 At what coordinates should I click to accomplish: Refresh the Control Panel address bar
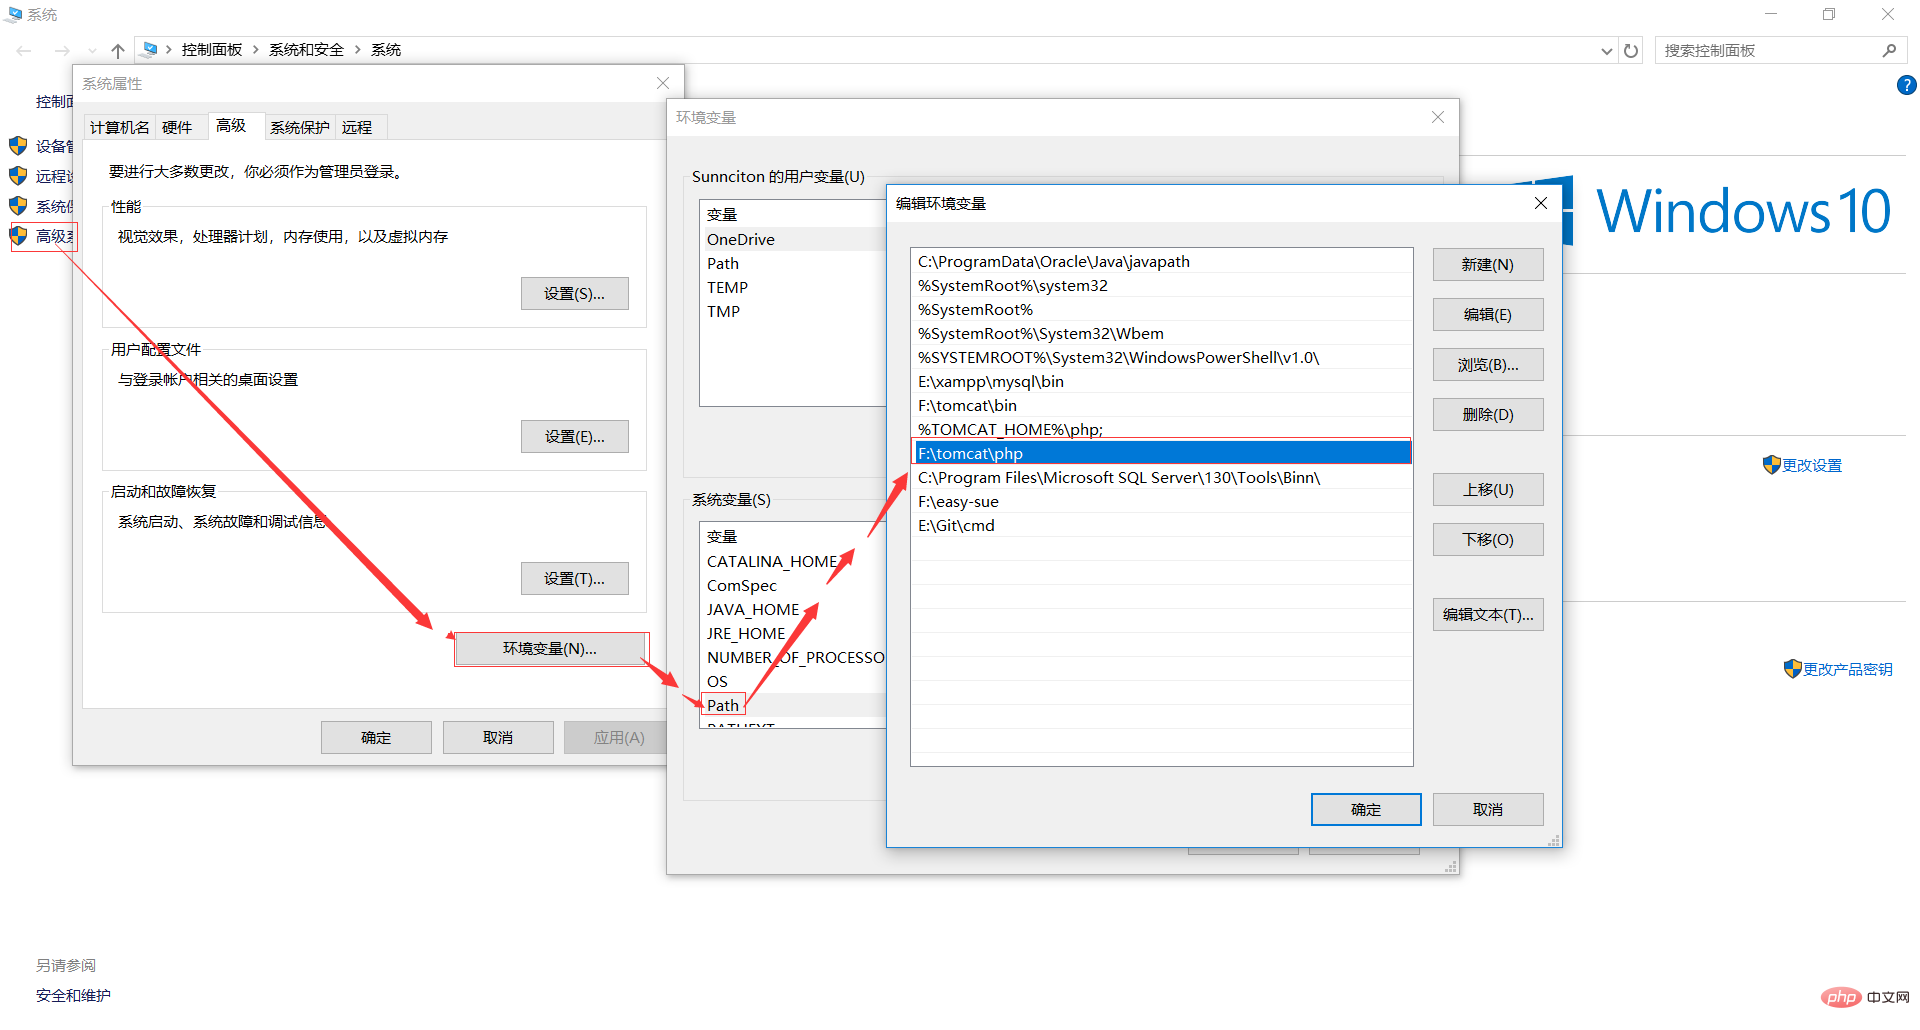(1631, 50)
